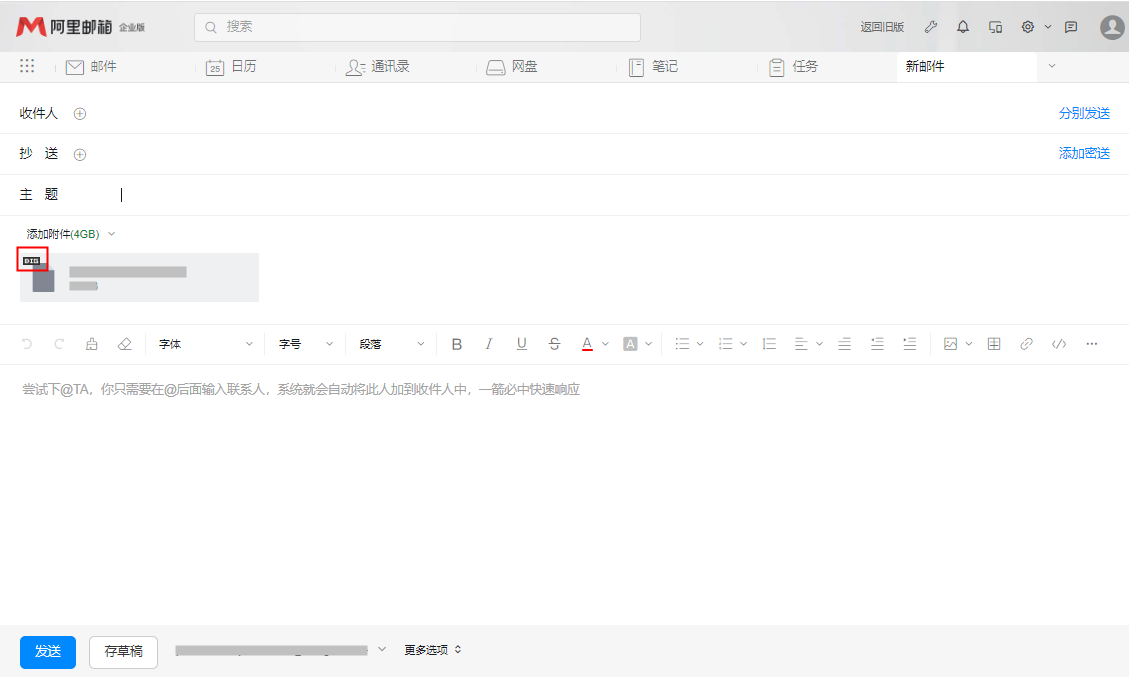Apply italic formatting to text
This screenshot has height=677, width=1129.
[x=489, y=344]
